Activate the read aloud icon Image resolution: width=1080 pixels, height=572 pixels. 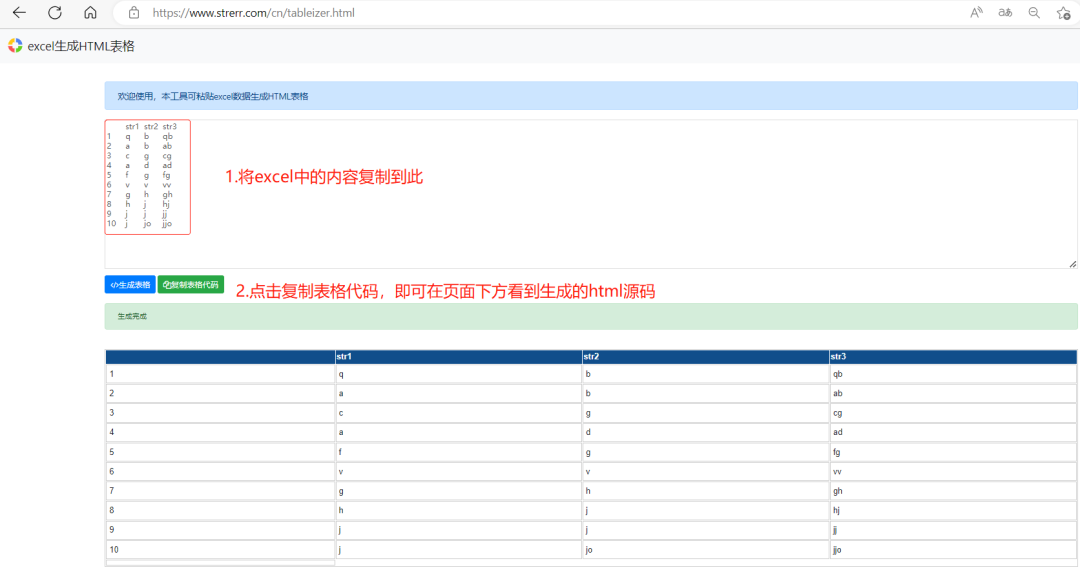coord(976,12)
